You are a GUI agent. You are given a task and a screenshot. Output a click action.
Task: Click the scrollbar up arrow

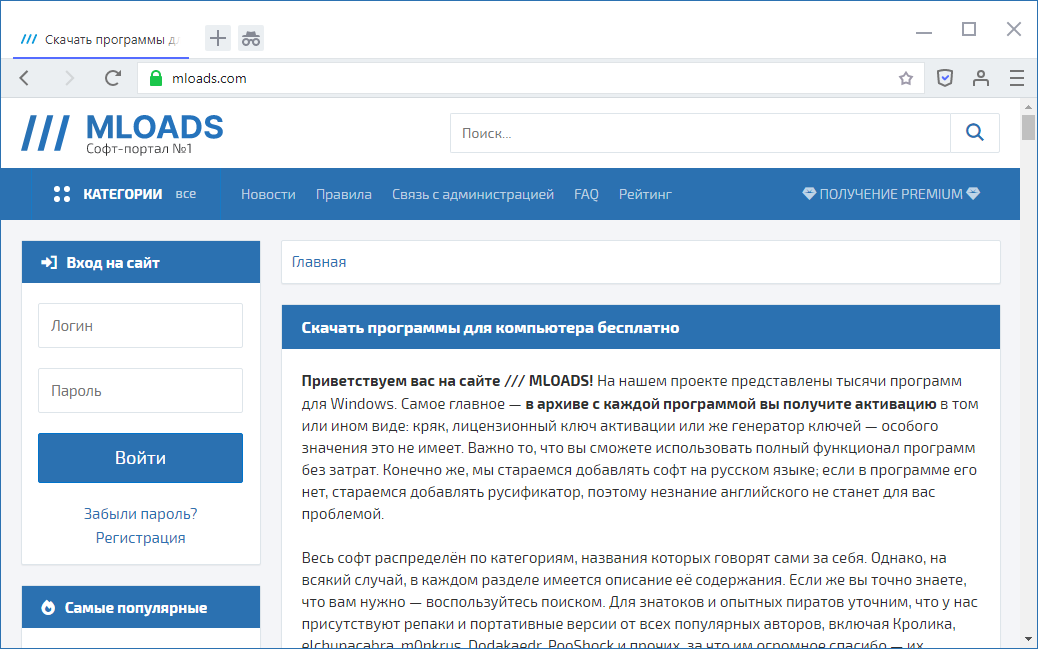(1028, 106)
